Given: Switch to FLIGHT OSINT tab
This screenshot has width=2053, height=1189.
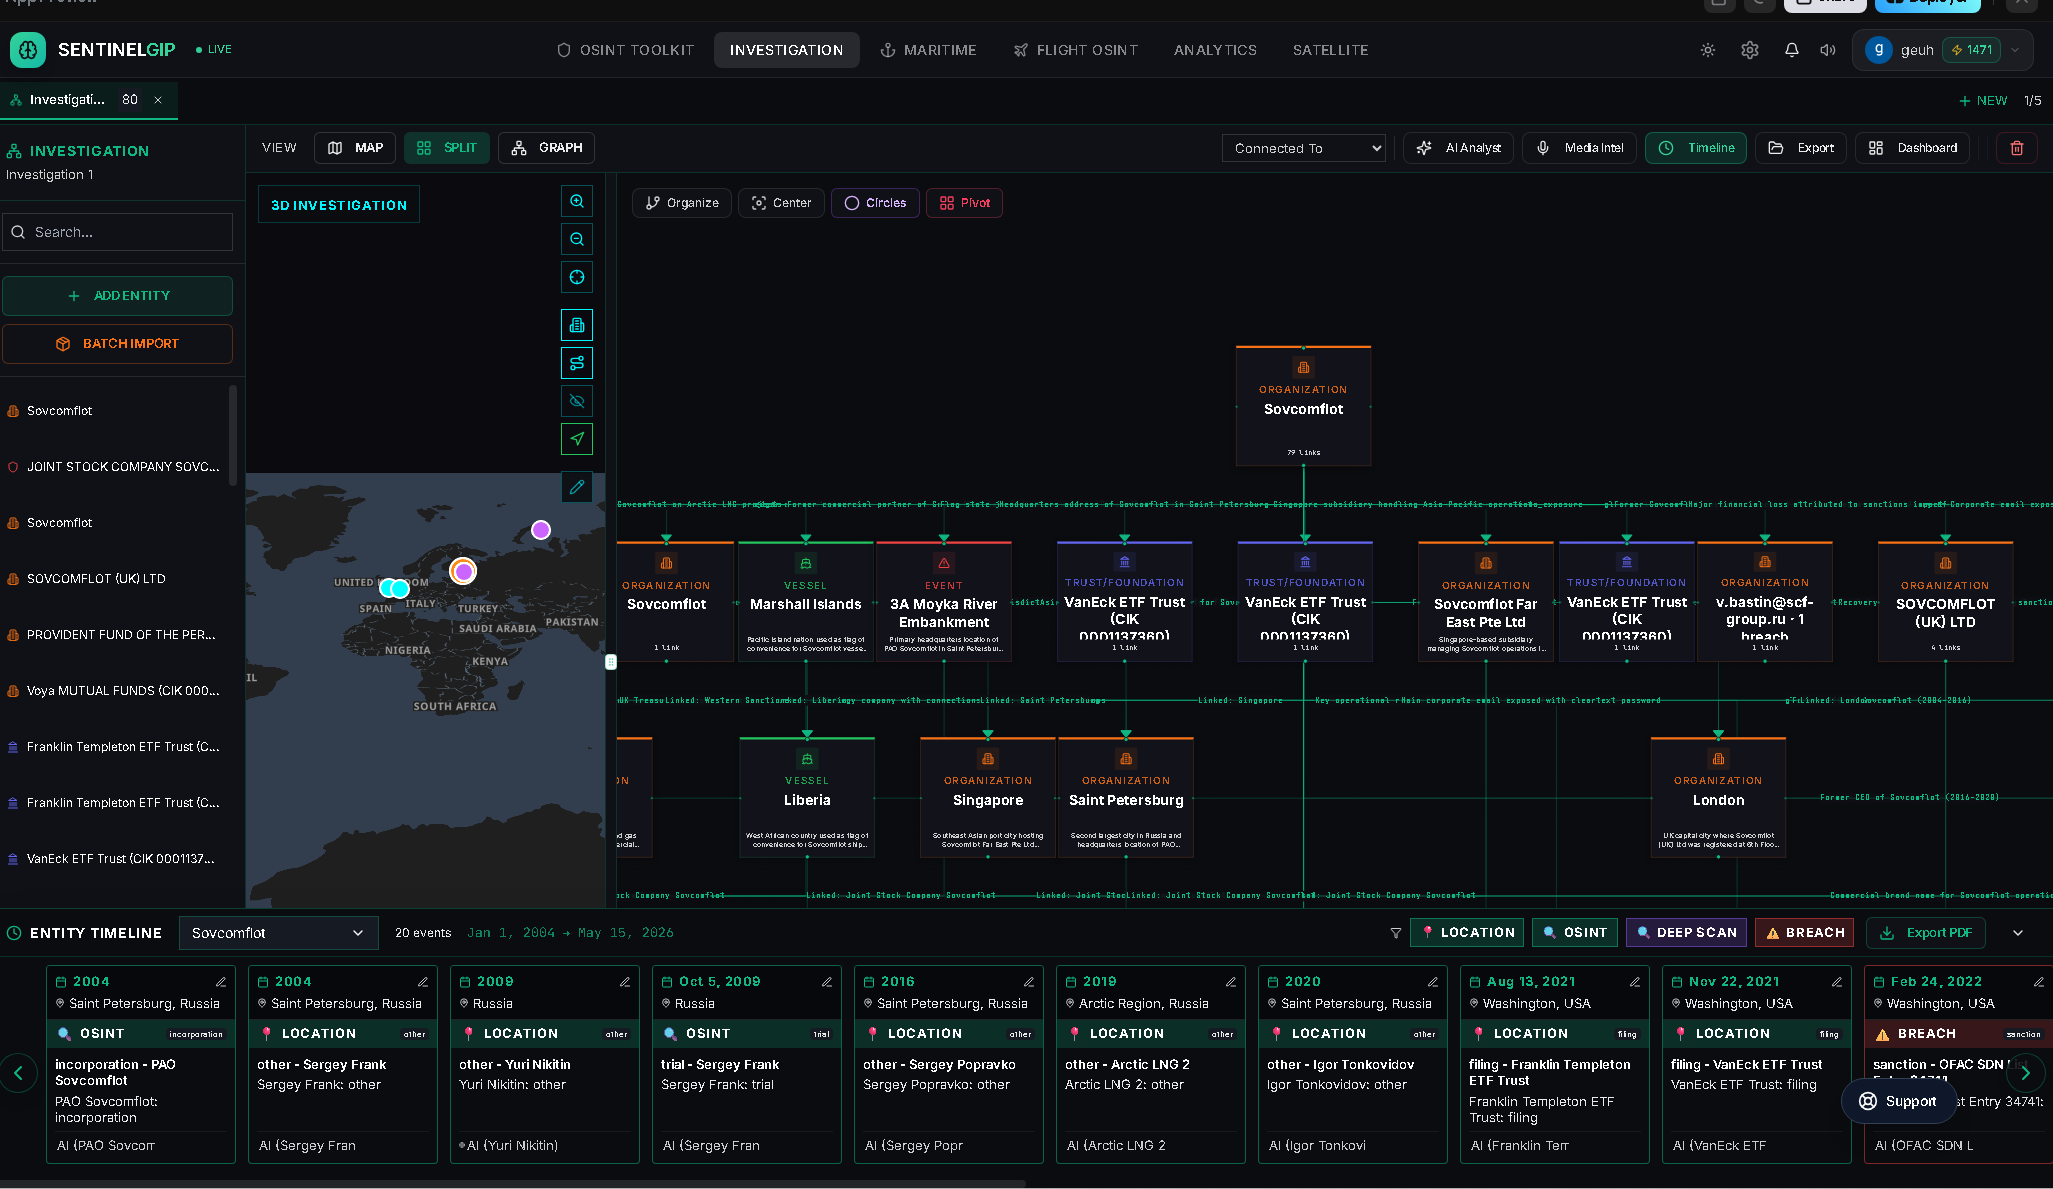Looking at the screenshot, I should point(1075,50).
